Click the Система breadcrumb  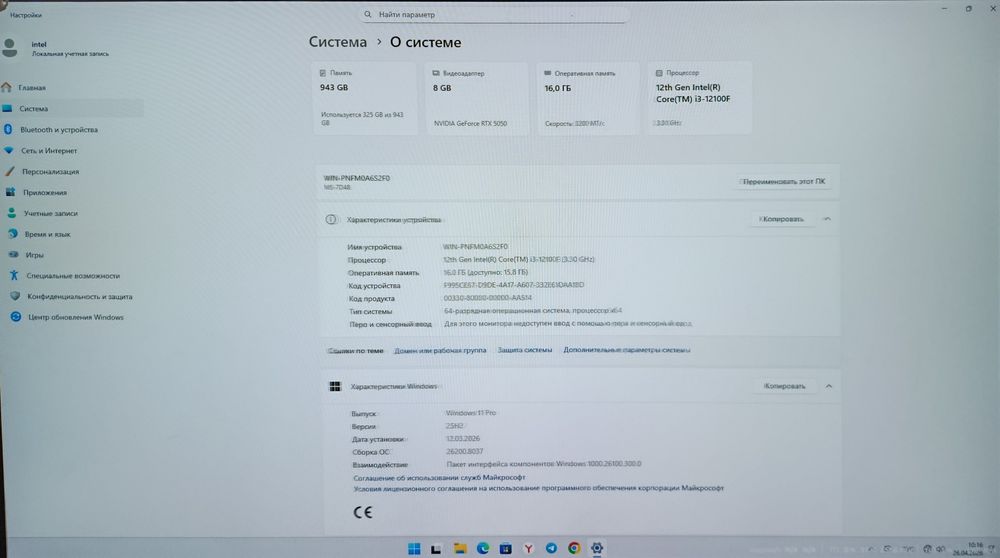click(338, 42)
